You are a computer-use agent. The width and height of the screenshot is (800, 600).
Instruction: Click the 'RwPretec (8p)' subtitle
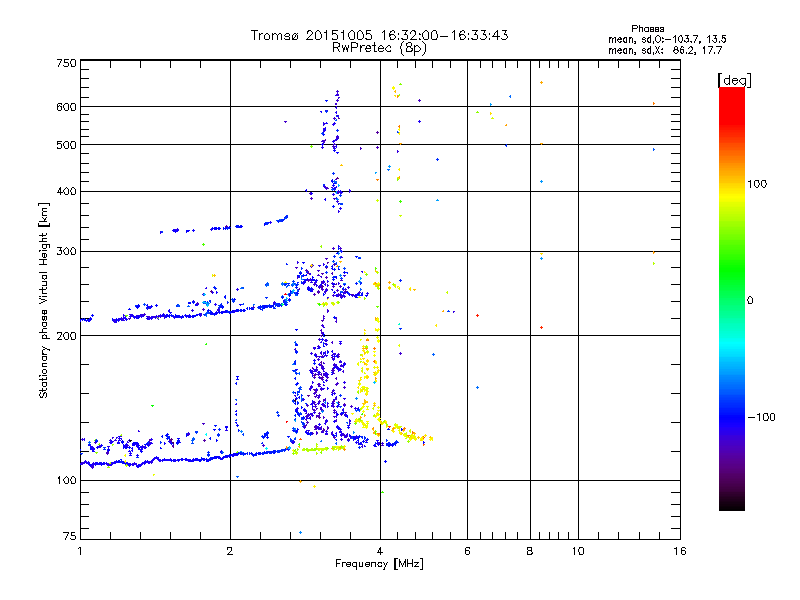pyautogui.click(x=379, y=48)
